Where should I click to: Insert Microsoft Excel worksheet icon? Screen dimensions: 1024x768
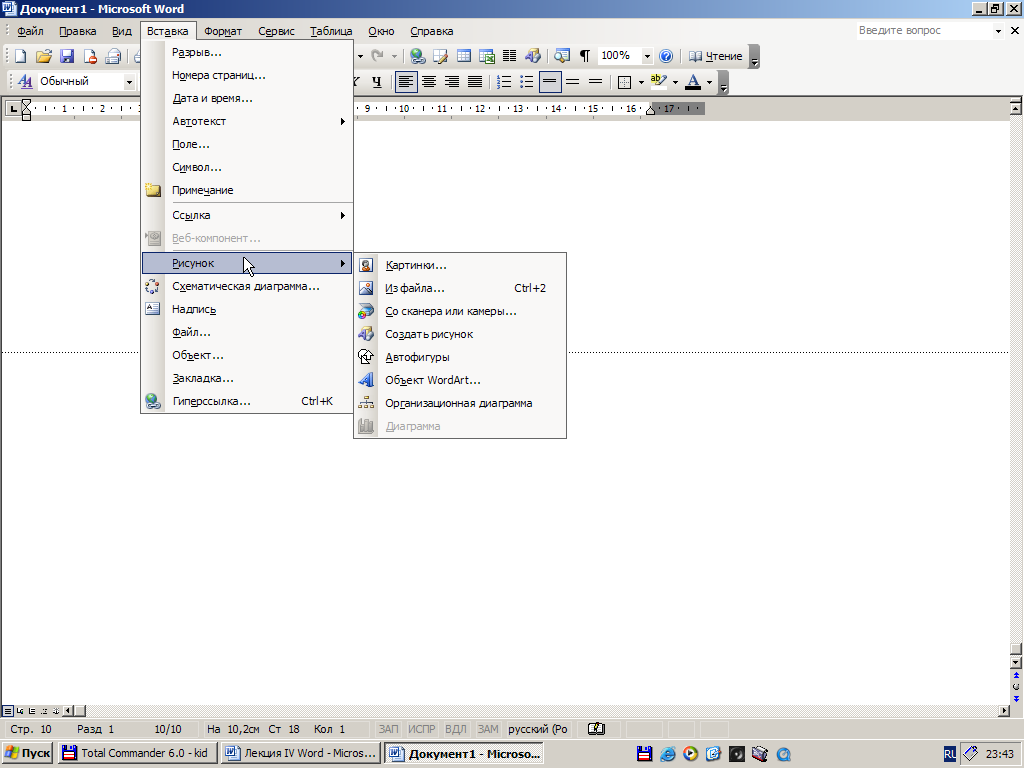(487, 56)
